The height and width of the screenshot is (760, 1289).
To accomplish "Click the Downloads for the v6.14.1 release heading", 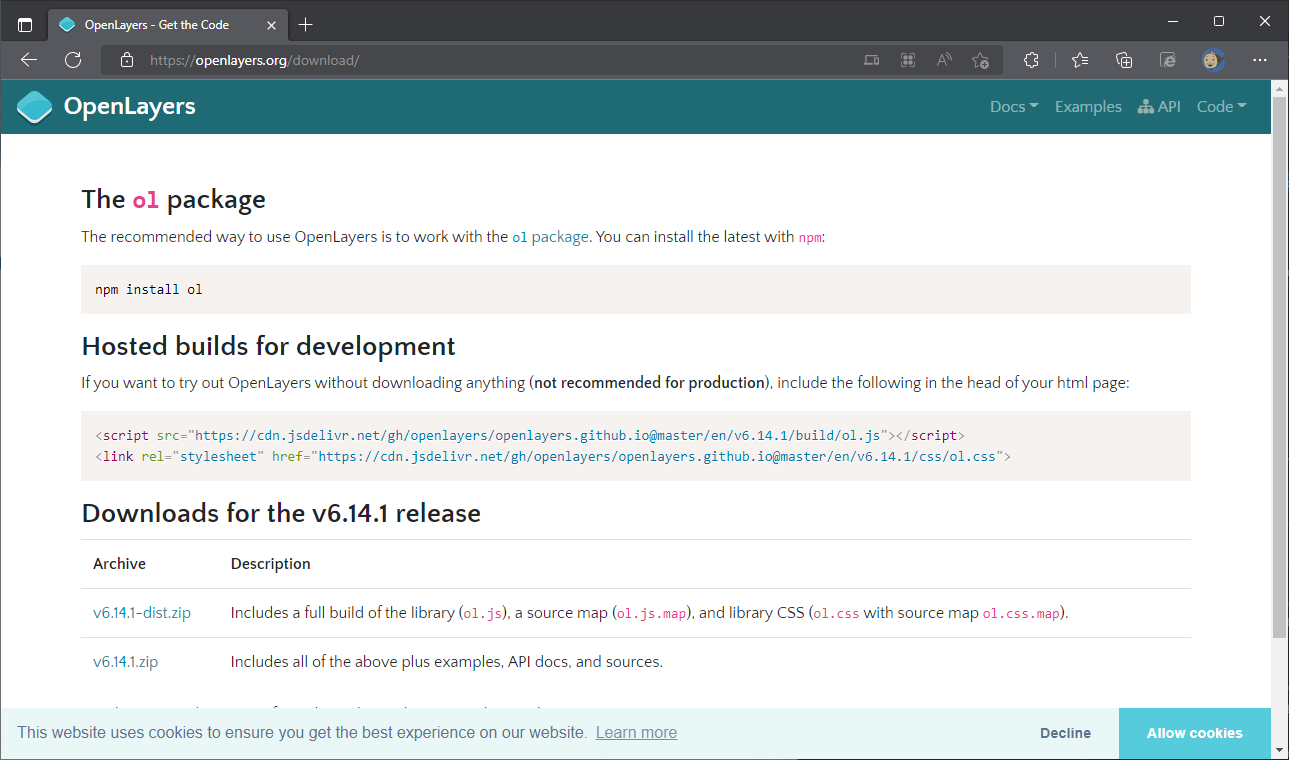I will tap(281, 513).
